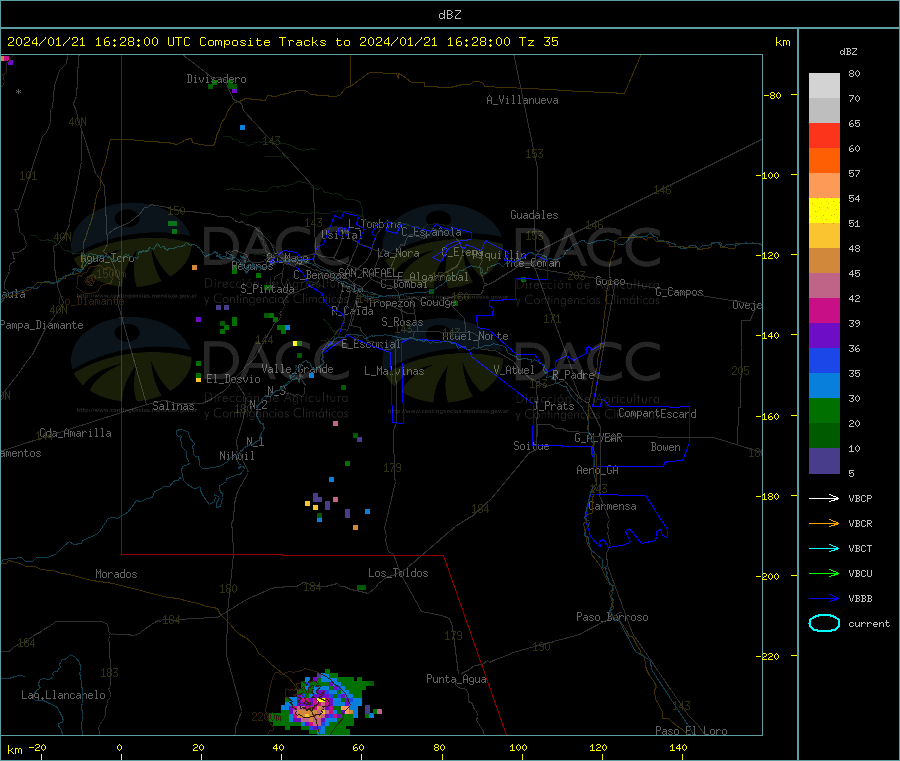The image size is (900, 761).
Task: Click the 'VBCP' legend label
Action: 860,499
